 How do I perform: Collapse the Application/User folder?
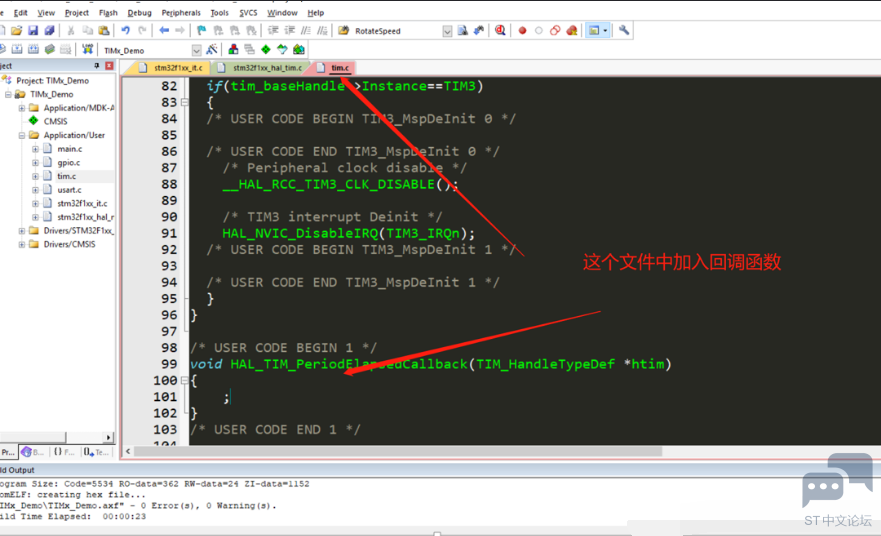click(21, 135)
